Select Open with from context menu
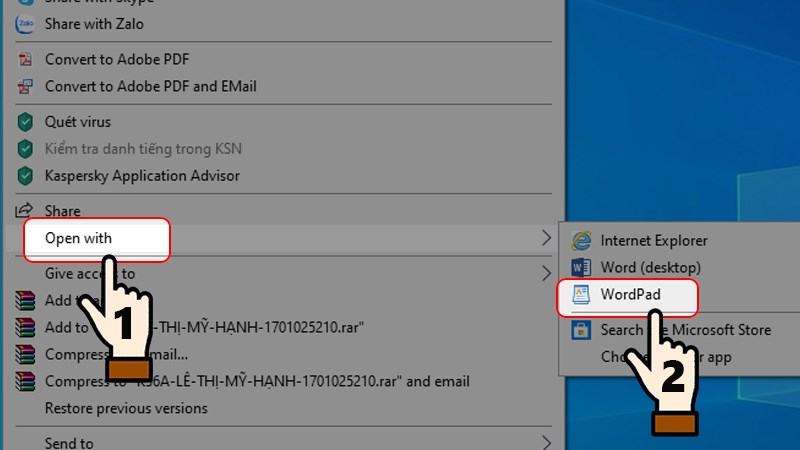 [79, 238]
